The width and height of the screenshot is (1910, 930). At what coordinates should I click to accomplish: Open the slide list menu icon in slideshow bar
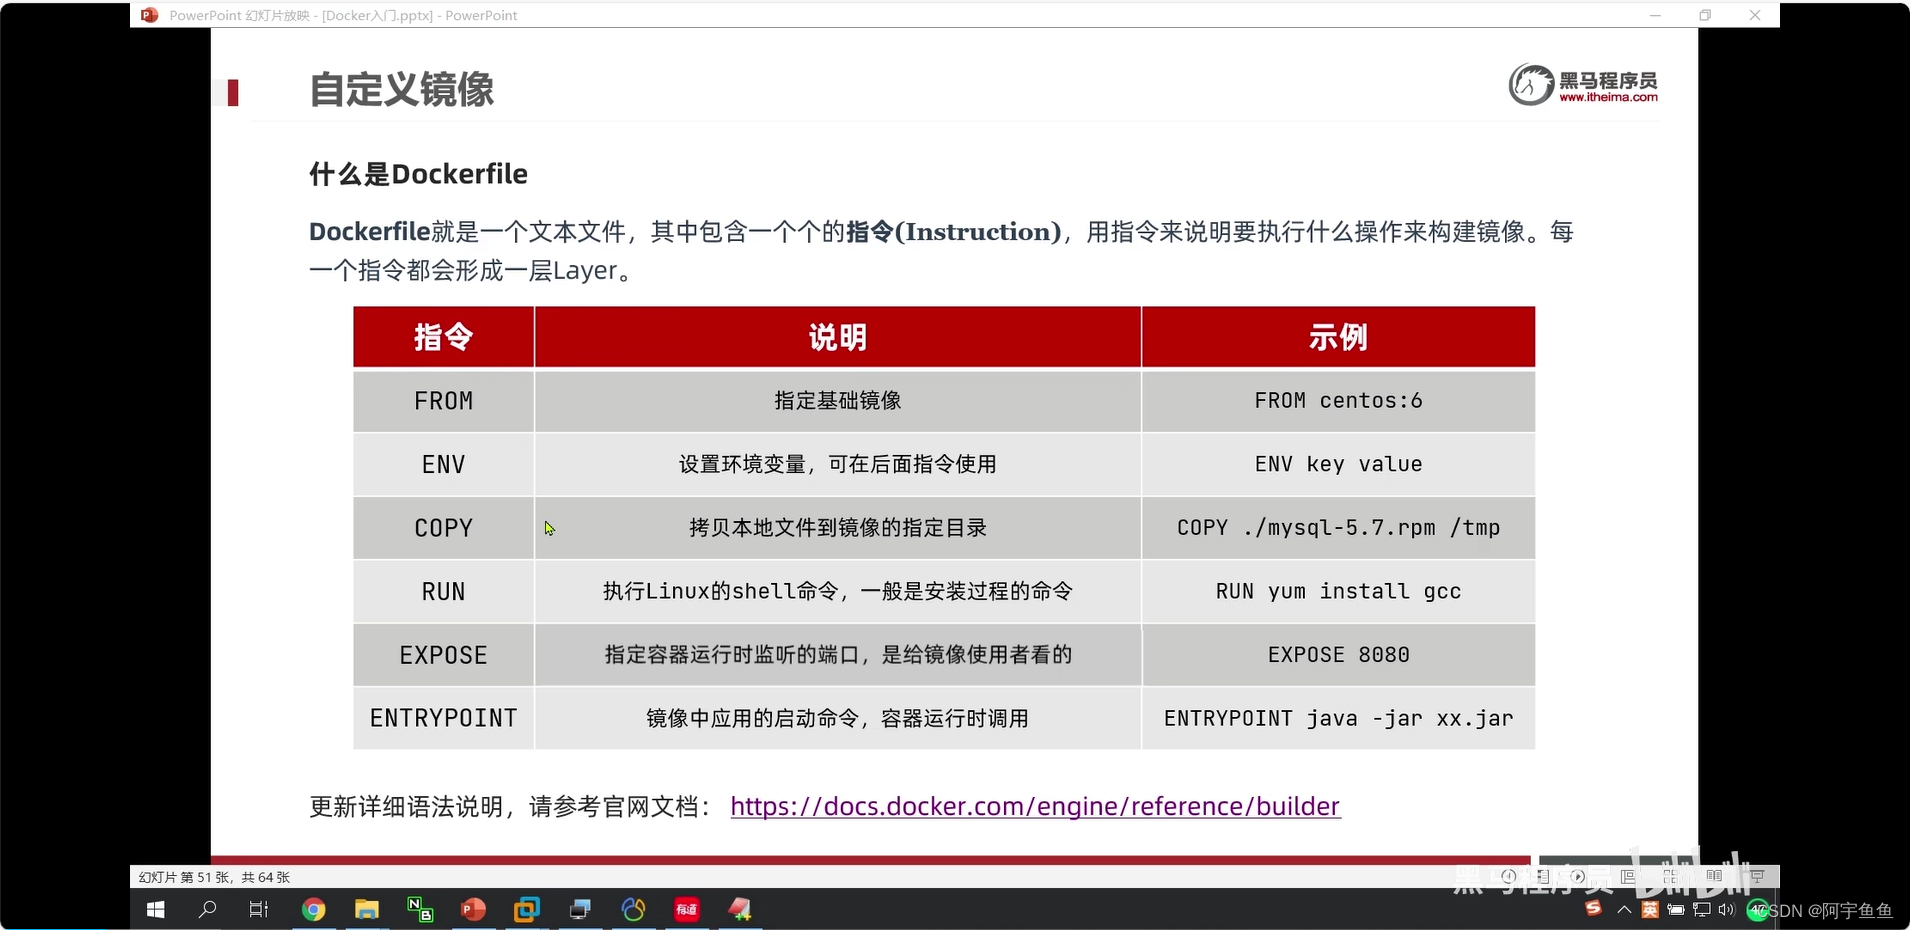[1544, 876]
